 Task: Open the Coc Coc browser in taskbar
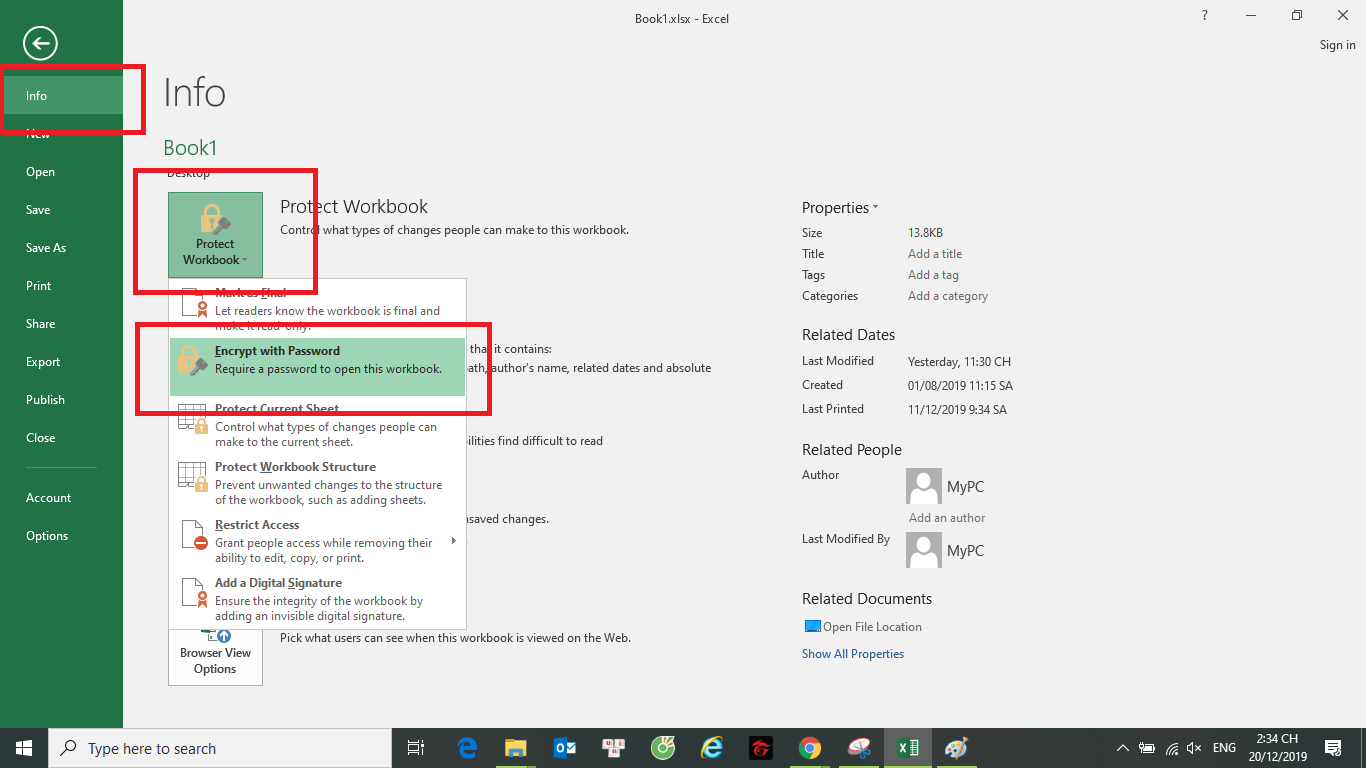(x=663, y=748)
